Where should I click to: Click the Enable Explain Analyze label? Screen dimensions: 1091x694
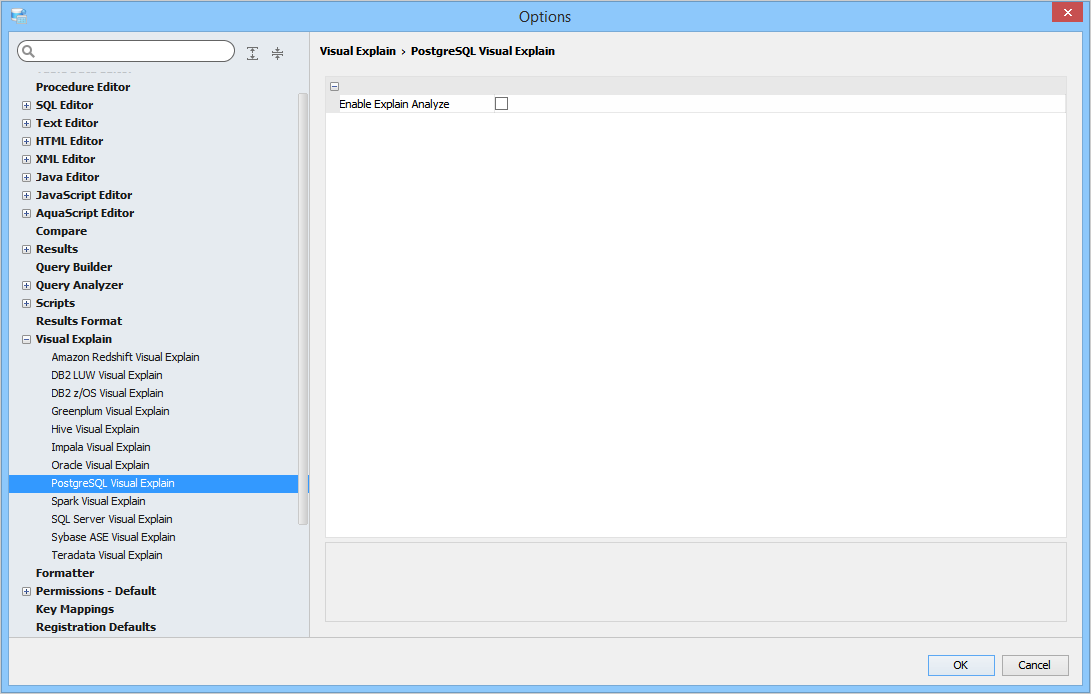click(x=394, y=104)
